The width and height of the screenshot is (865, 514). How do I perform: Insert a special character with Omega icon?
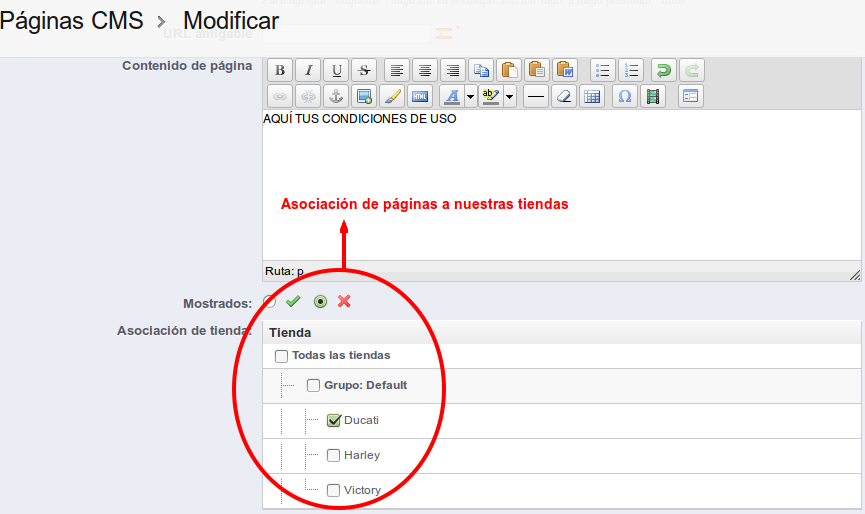coord(625,97)
